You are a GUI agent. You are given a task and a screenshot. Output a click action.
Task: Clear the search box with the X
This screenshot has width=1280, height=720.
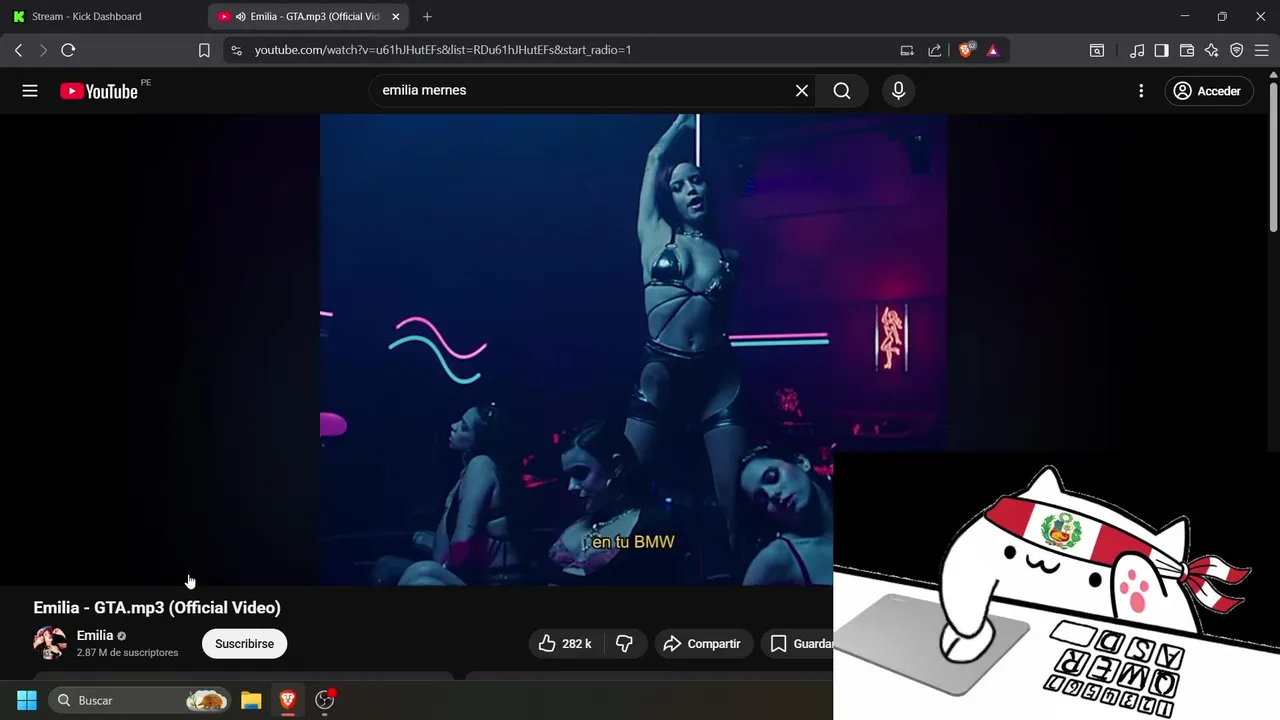coord(802,91)
